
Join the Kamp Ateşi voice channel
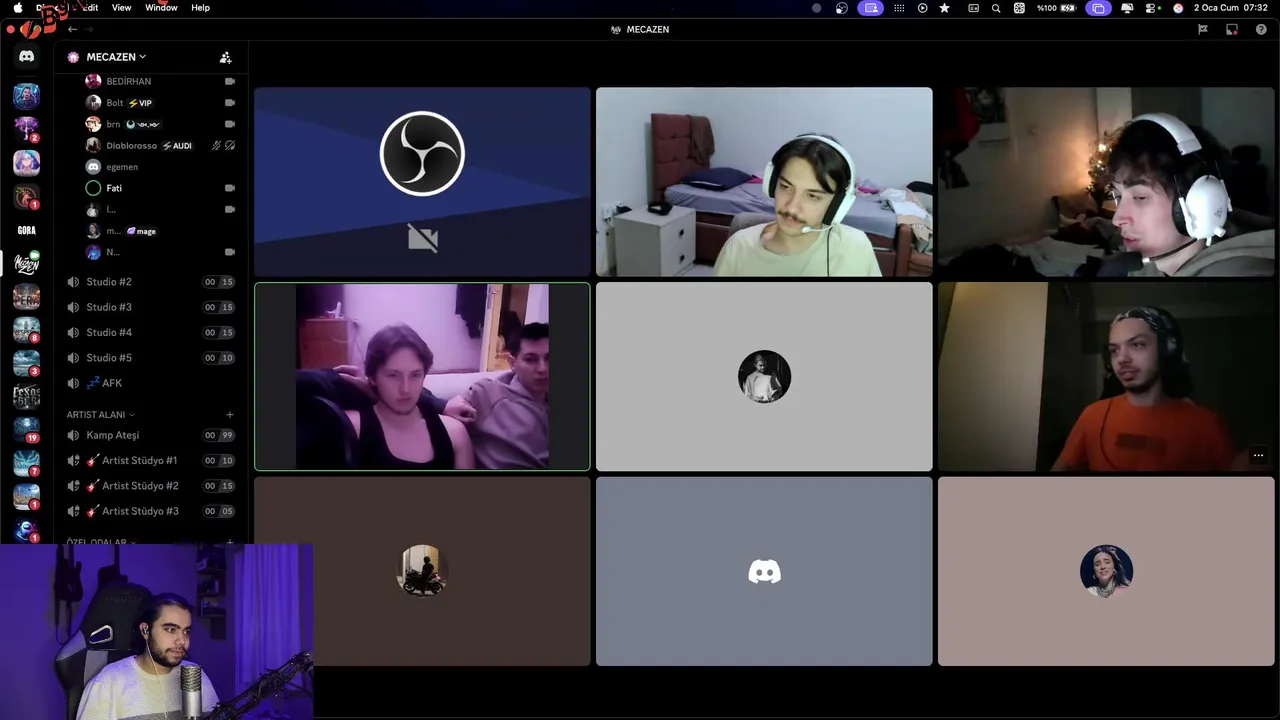[x=150, y=435]
